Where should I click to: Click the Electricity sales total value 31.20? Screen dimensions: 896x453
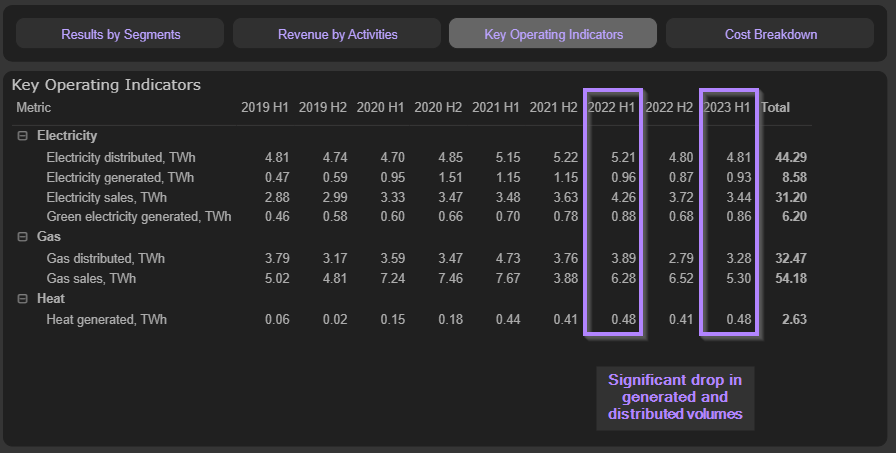click(x=790, y=197)
